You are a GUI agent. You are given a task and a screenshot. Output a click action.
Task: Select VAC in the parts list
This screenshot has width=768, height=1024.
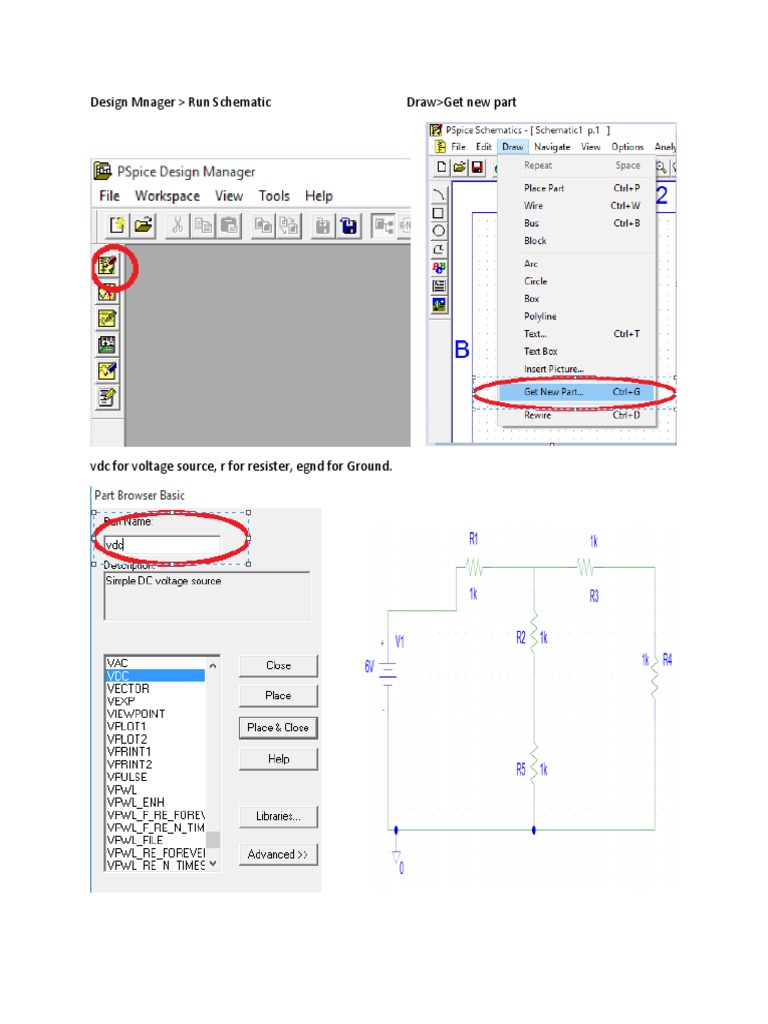(x=155, y=664)
